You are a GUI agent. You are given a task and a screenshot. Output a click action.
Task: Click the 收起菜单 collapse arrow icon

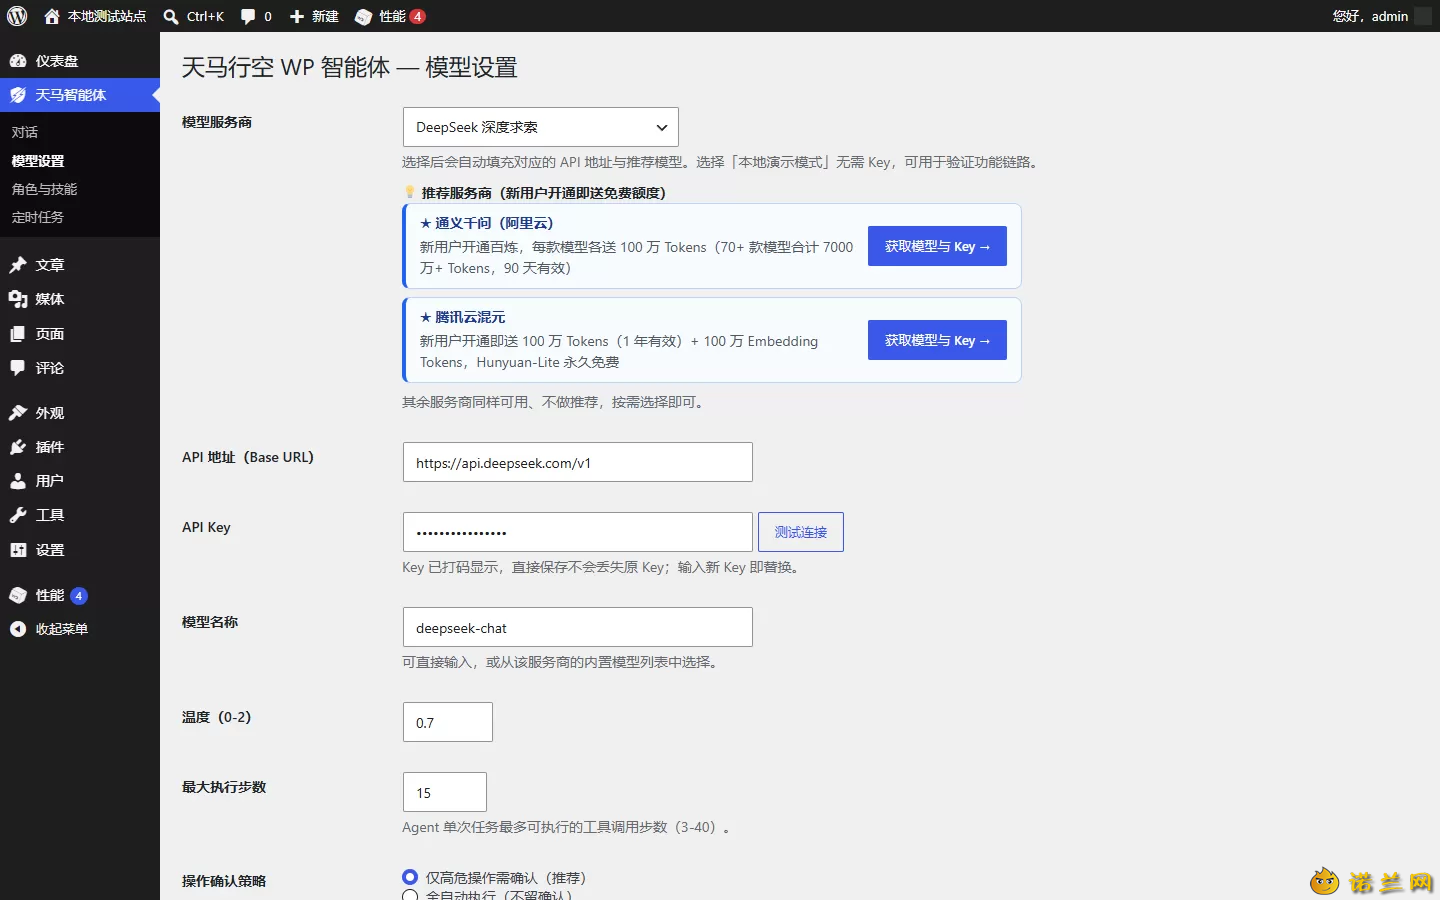coord(18,629)
